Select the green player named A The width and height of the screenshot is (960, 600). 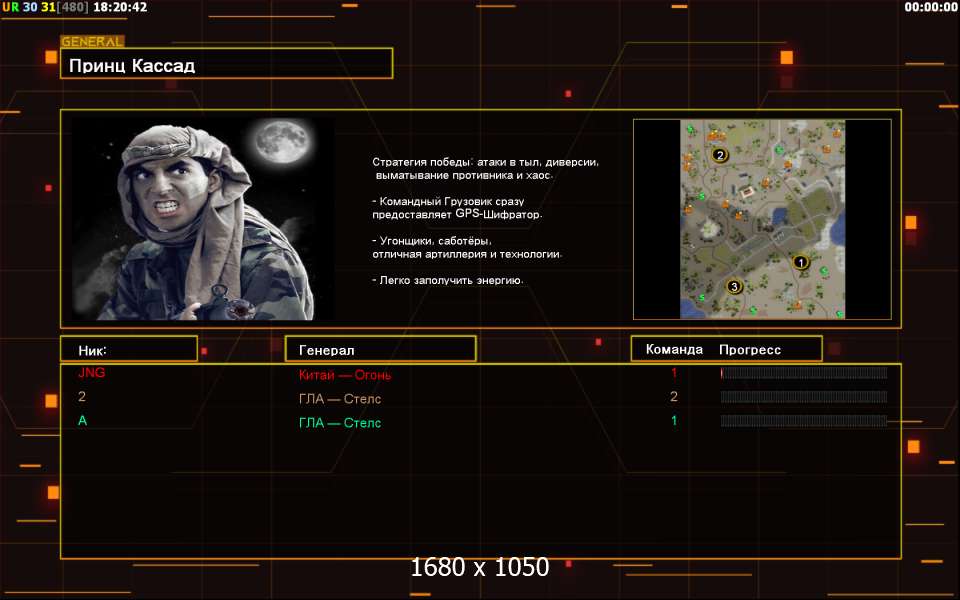click(83, 421)
